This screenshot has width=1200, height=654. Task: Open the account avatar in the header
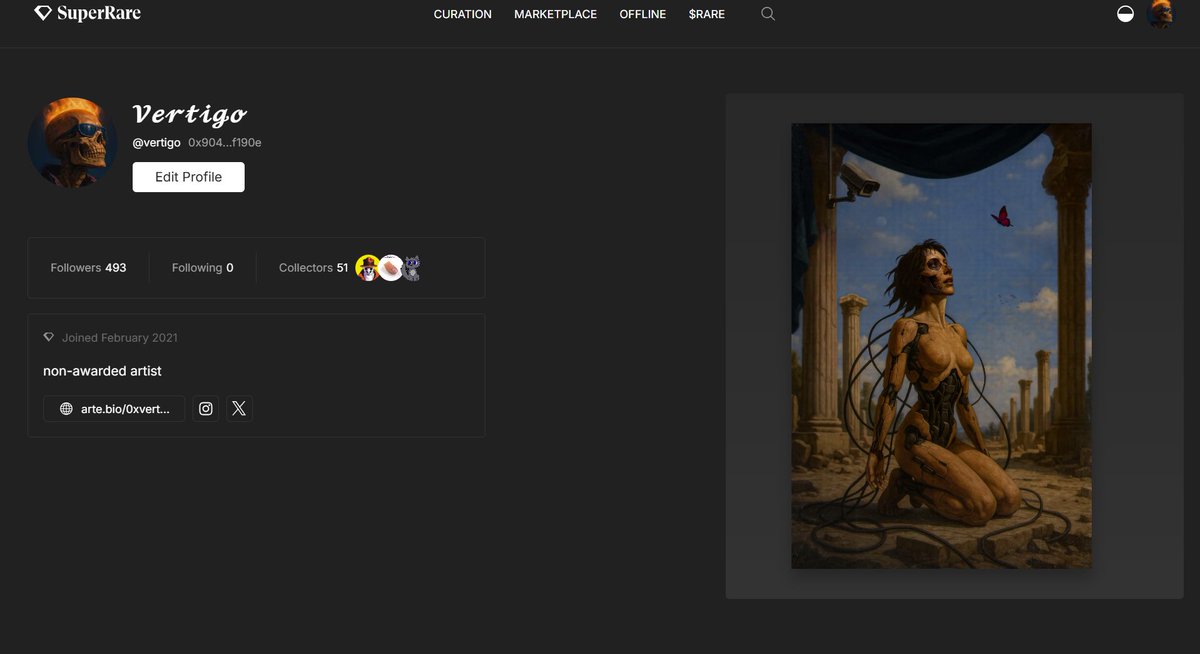(1161, 14)
